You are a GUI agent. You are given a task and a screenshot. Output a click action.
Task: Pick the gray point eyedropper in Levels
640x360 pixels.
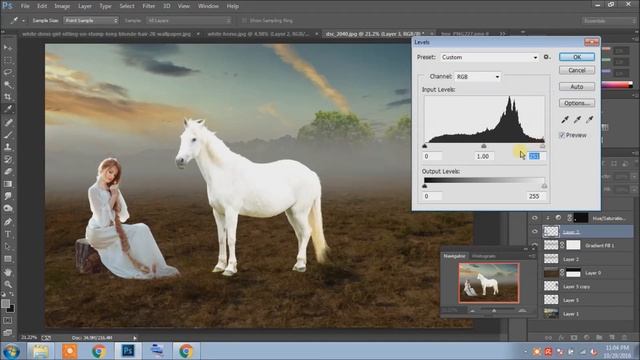point(577,119)
